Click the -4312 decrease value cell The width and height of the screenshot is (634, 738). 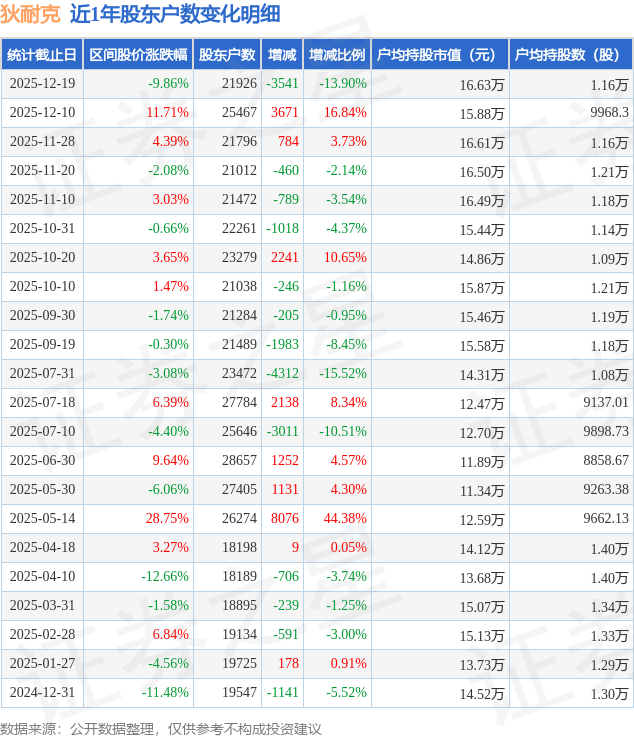[x=281, y=374]
